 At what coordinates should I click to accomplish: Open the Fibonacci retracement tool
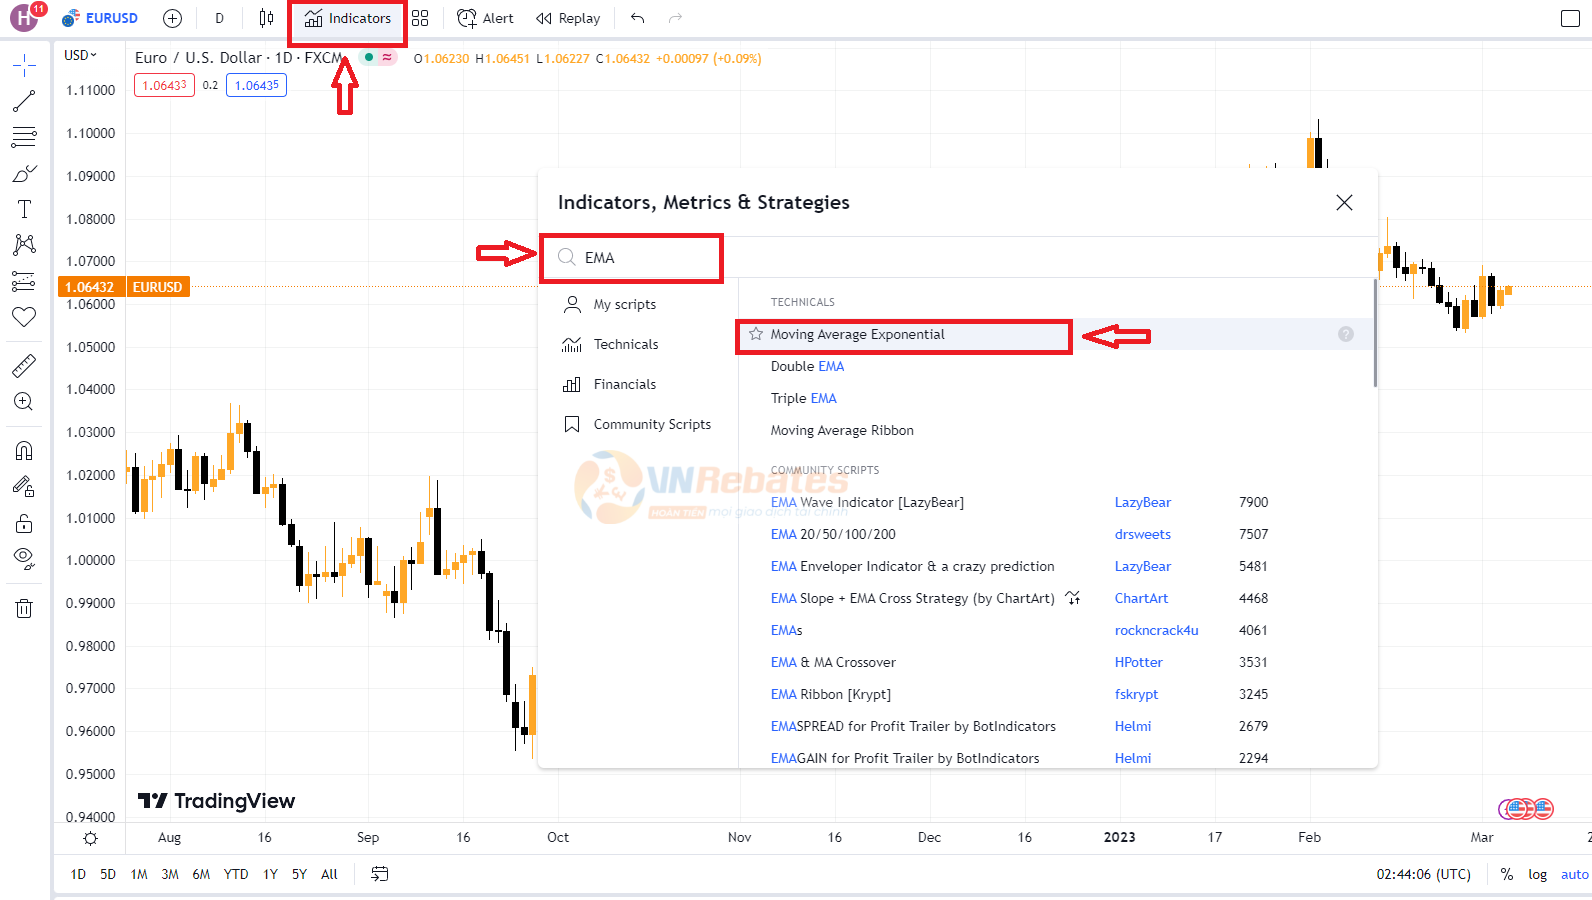(x=24, y=137)
